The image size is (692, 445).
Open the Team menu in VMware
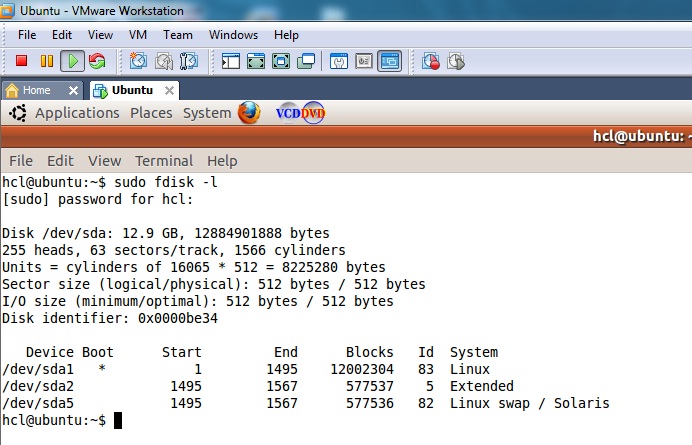178,35
